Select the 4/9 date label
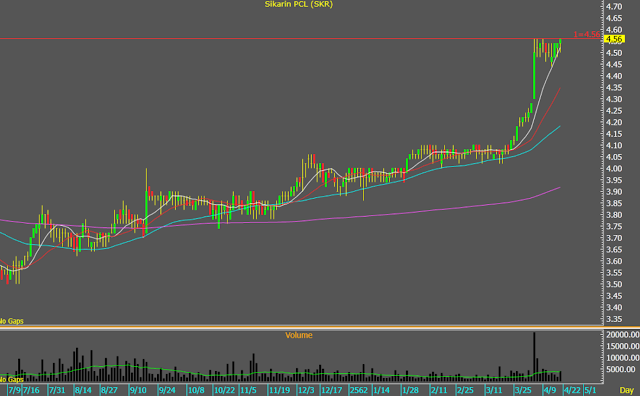The width and height of the screenshot is (640, 396). (x=550, y=390)
